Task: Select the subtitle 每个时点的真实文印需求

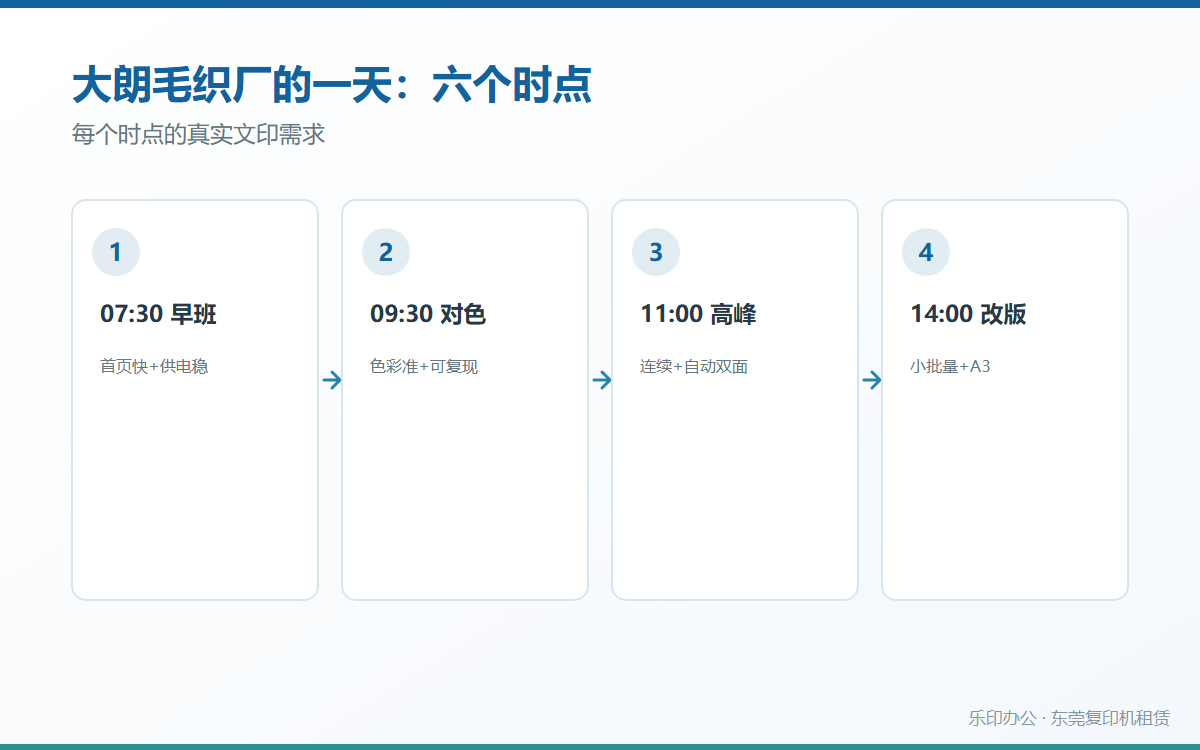Action: [199, 134]
